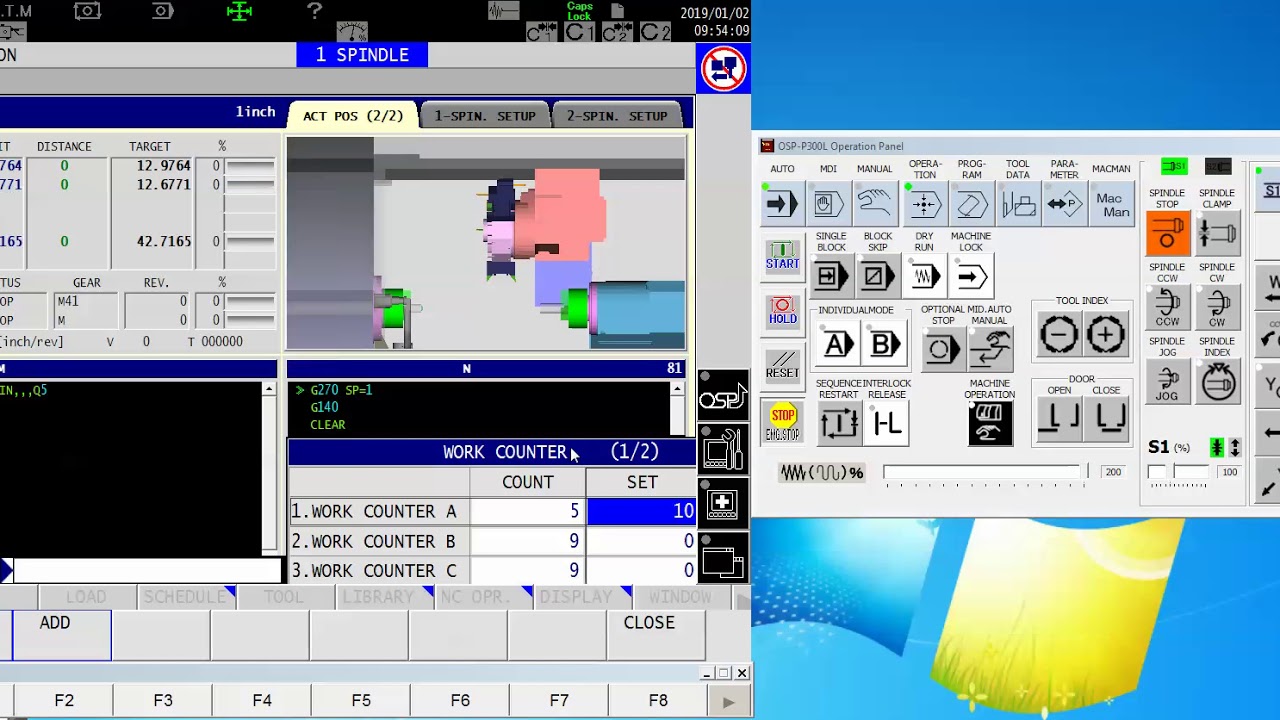Index tool forward with plus button
This screenshot has height=720, width=1280.
click(1105, 335)
